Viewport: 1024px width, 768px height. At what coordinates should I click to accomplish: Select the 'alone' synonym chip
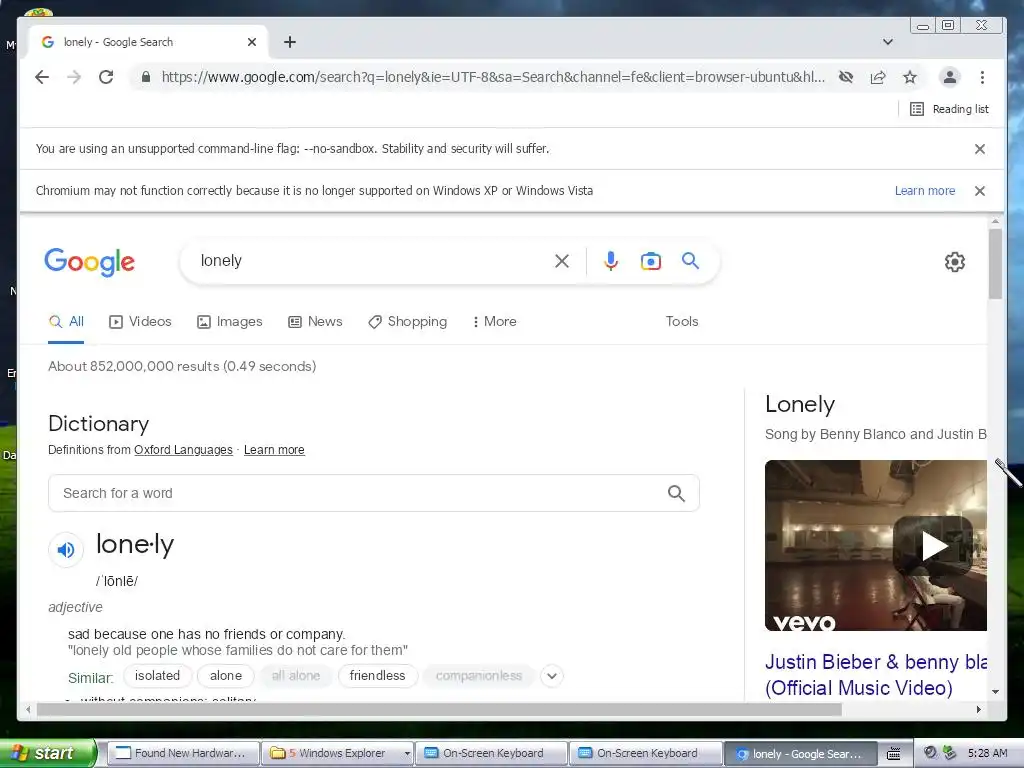(x=226, y=676)
